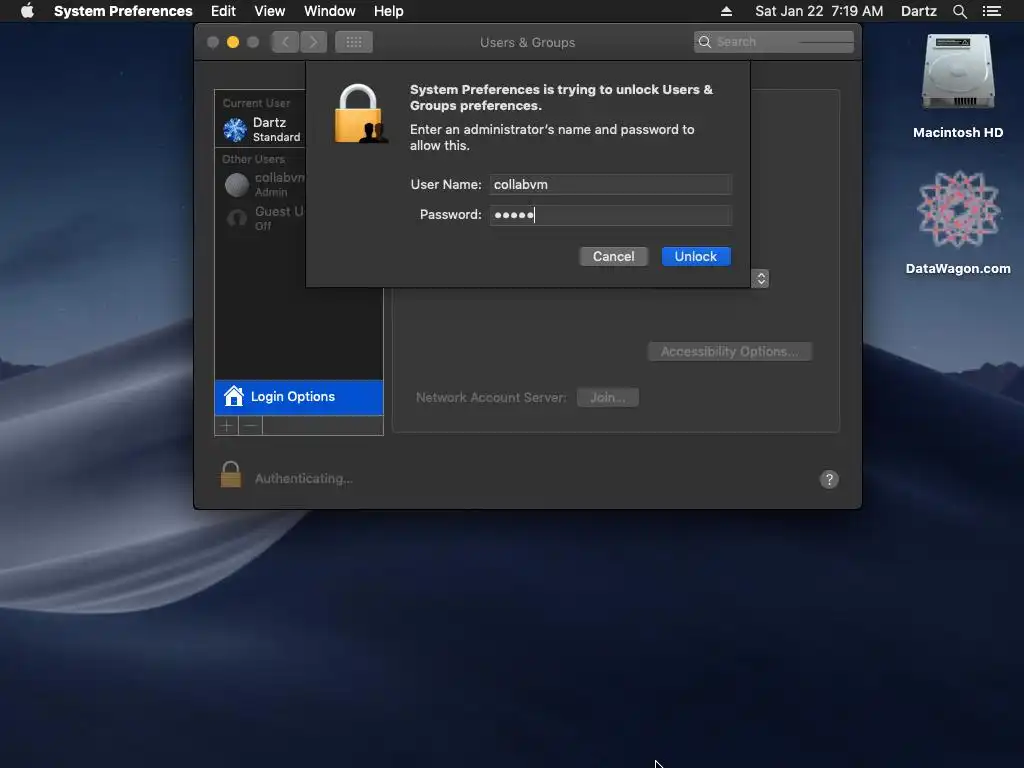Click the Other Users heading
The image size is (1024, 768).
click(253, 159)
